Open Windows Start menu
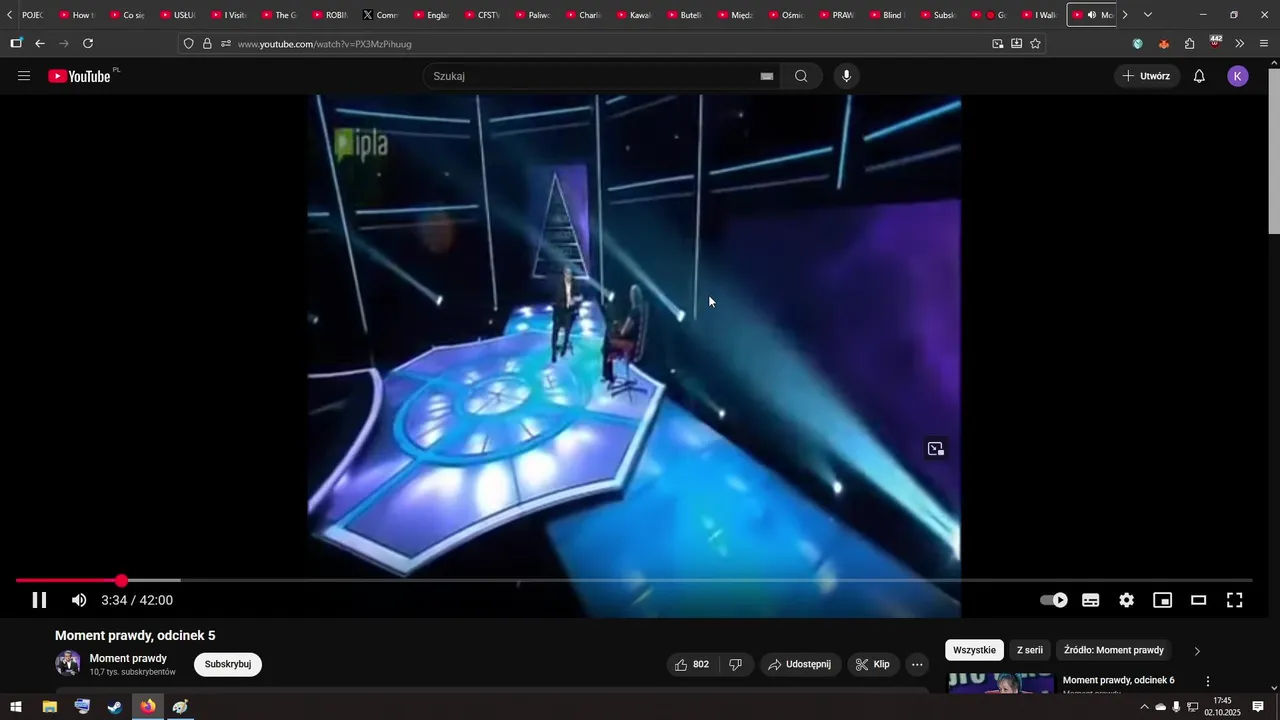This screenshot has height=720, width=1280. click(16, 707)
